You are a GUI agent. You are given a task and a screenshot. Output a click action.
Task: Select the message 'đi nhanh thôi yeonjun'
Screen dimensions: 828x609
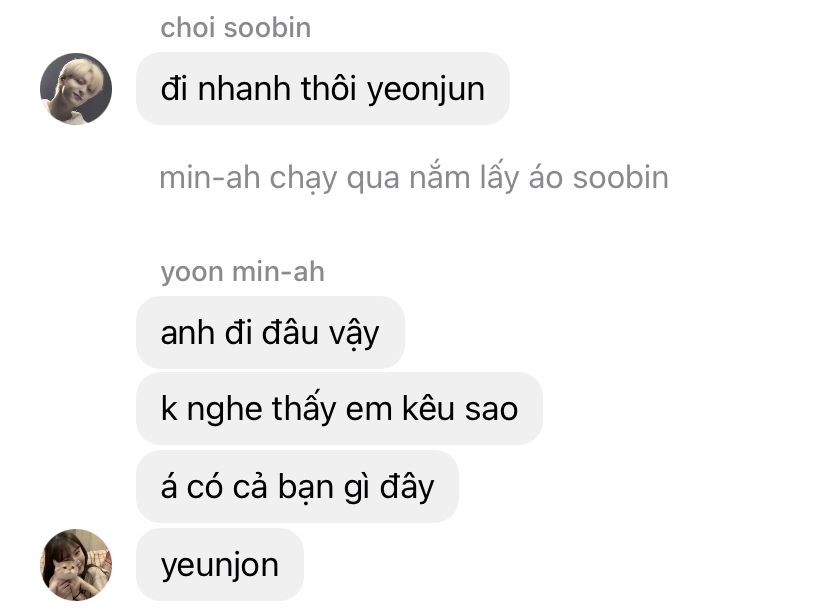coord(323,89)
